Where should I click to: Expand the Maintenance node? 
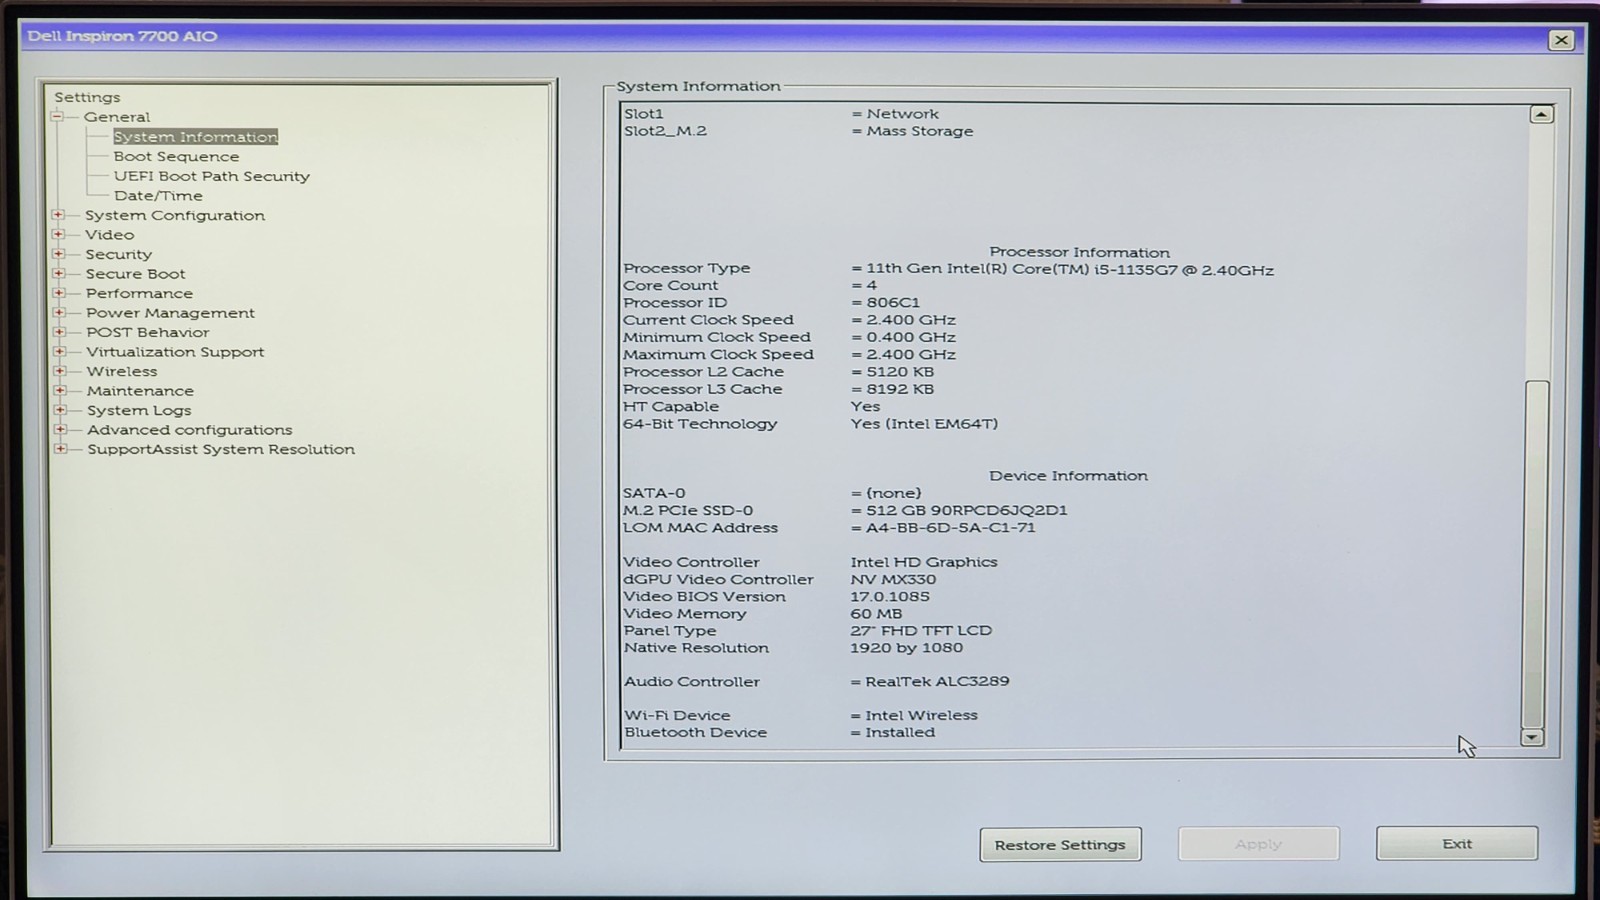[x=59, y=390]
